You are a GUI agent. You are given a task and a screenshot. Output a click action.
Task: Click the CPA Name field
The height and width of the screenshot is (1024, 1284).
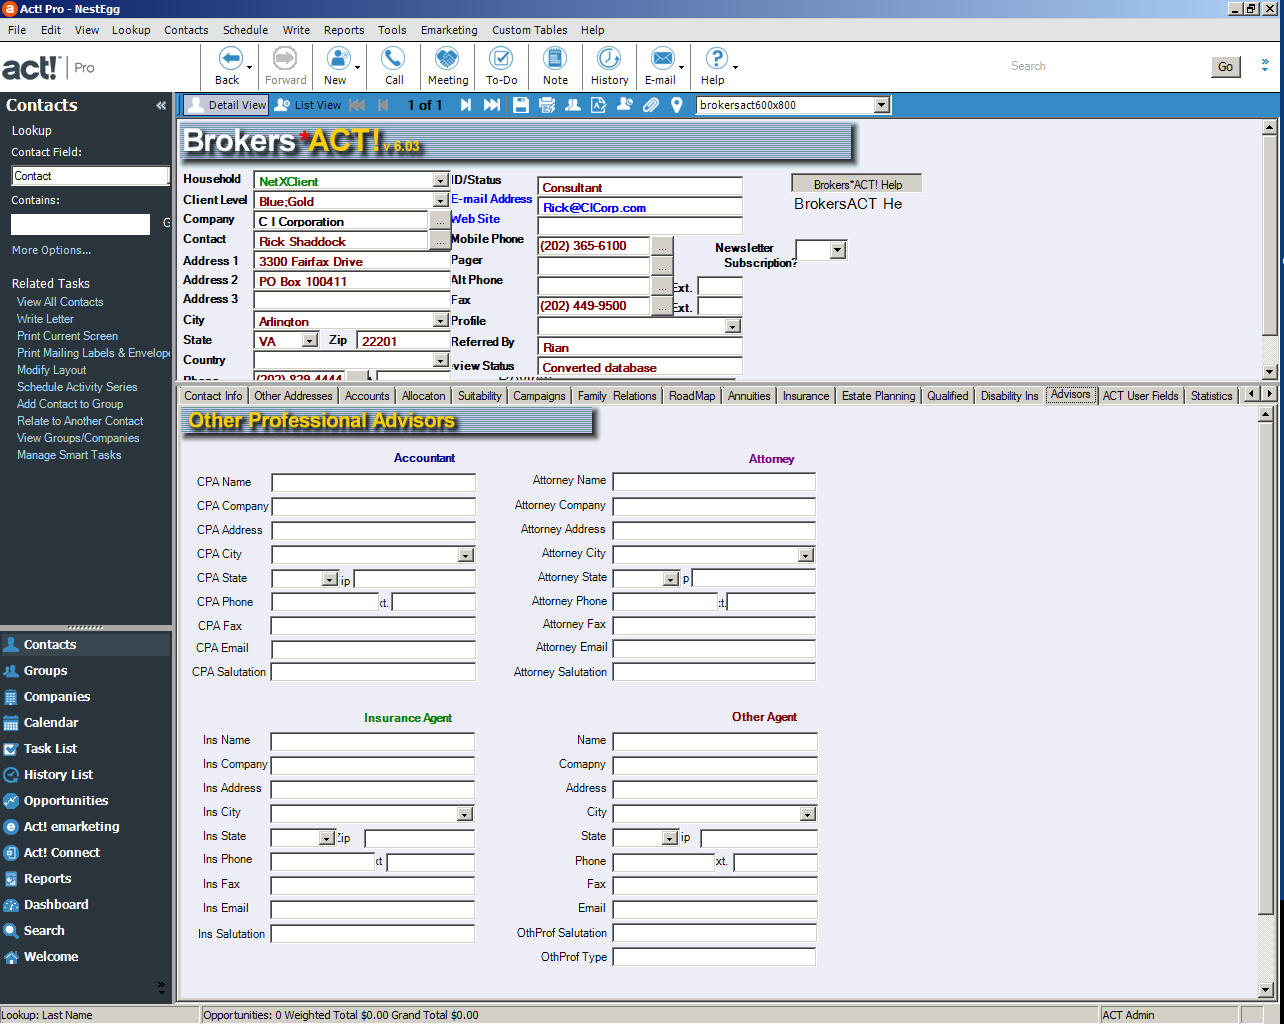point(374,483)
